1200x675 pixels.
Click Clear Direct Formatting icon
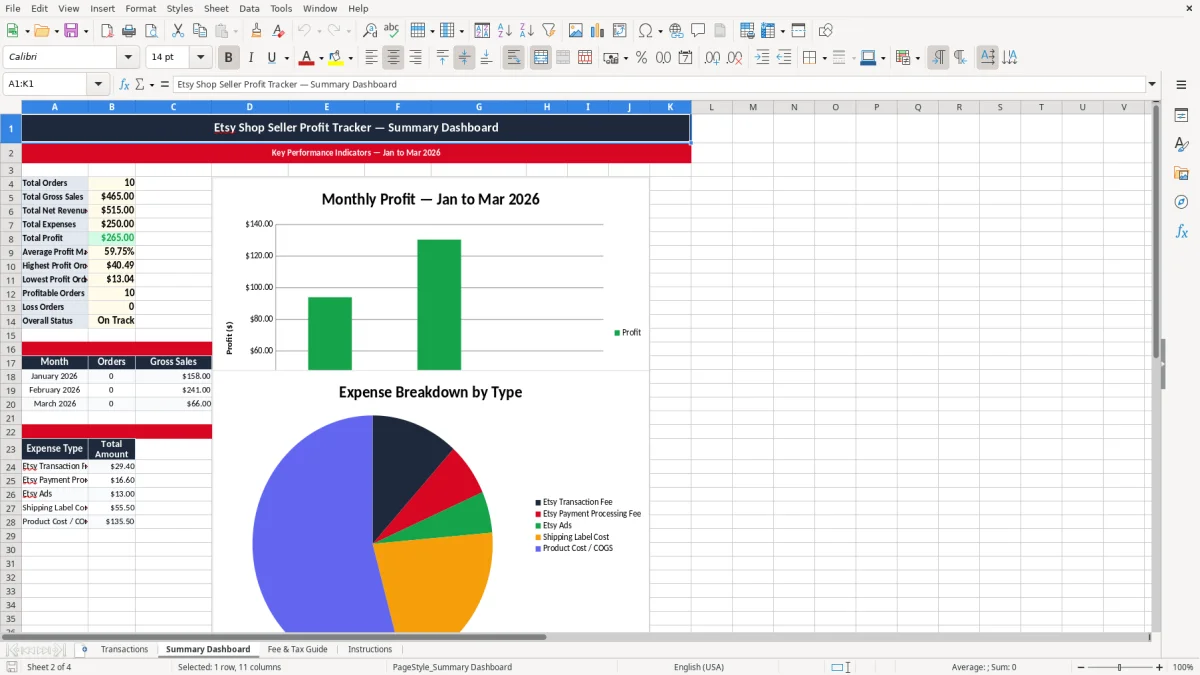[x=279, y=31]
